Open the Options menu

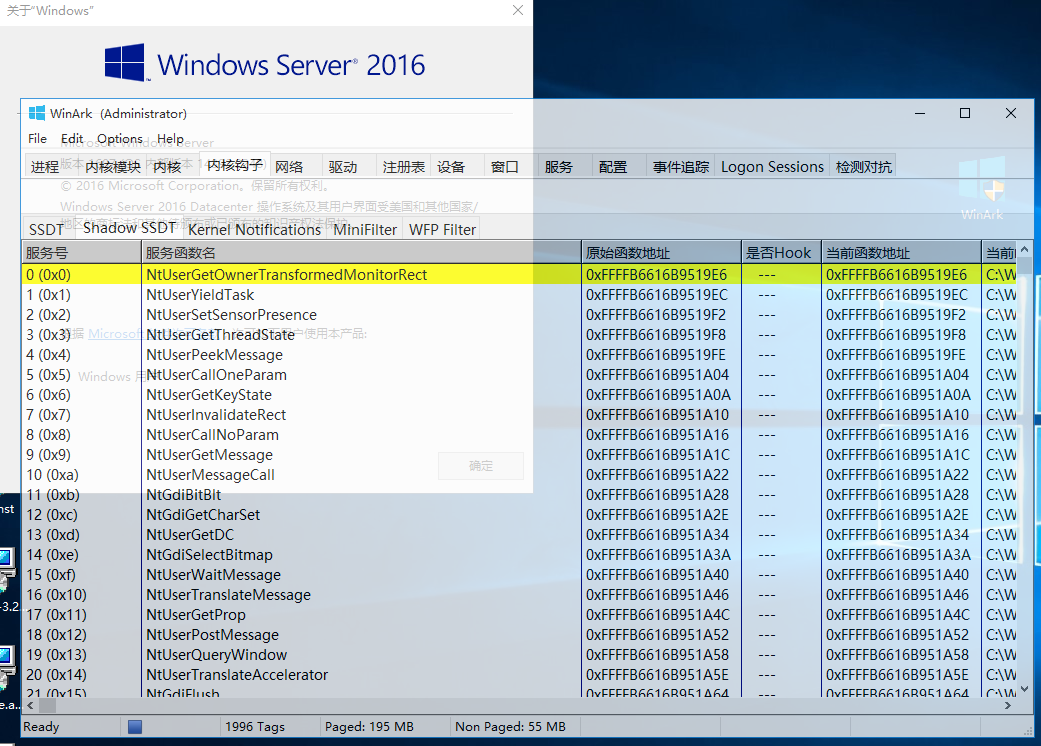pyautogui.click(x=120, y=139)
